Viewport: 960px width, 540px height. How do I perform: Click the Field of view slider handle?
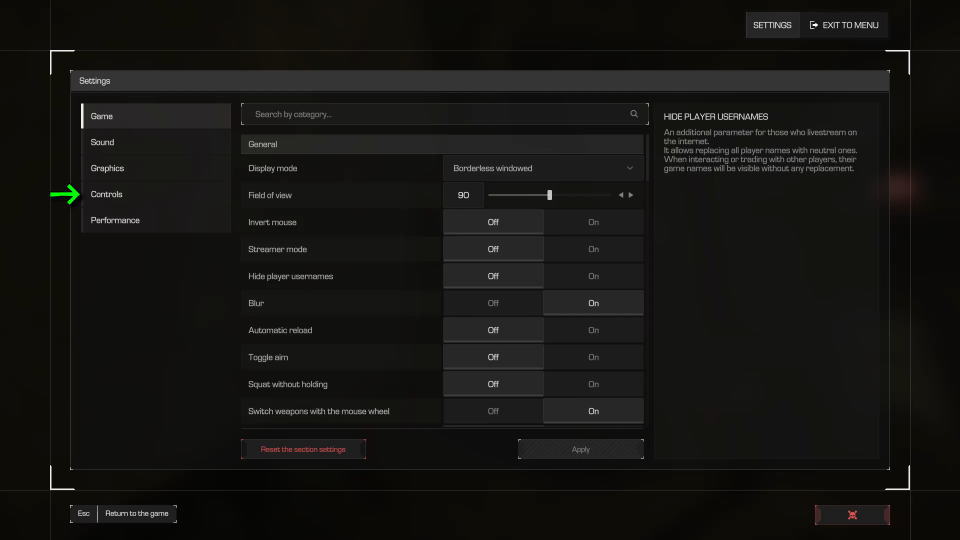pyautogui.click(x=549, y=195)
